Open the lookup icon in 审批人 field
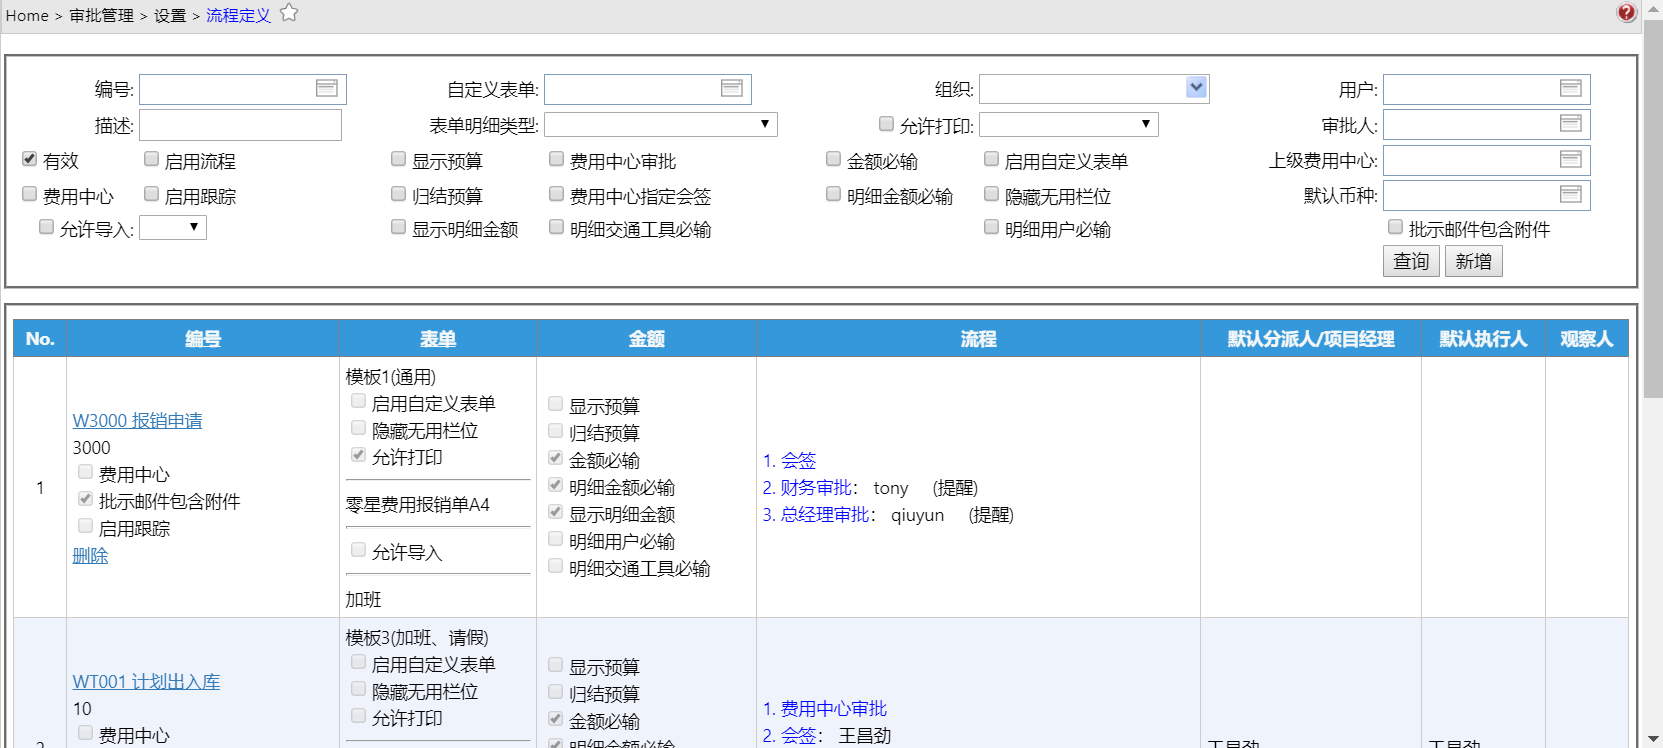Viewport: 1663px width, 748px height. 1571,123
